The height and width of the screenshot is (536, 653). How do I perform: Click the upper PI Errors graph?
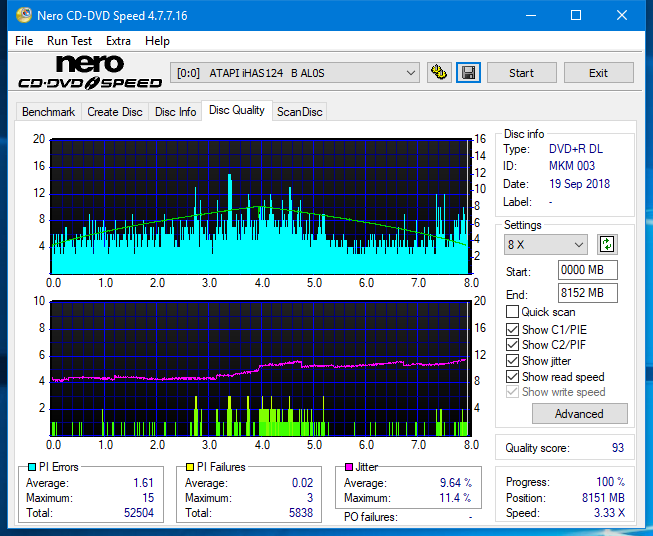coord(261,207)
